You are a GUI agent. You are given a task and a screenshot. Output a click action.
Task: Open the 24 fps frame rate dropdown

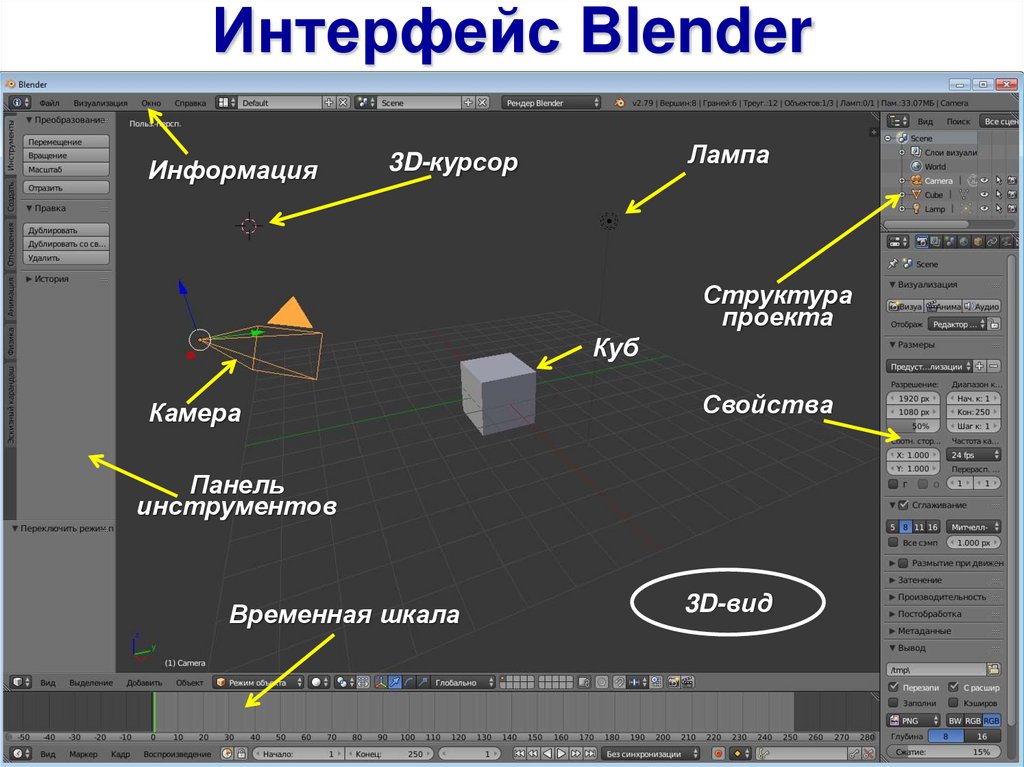point(974,455)
